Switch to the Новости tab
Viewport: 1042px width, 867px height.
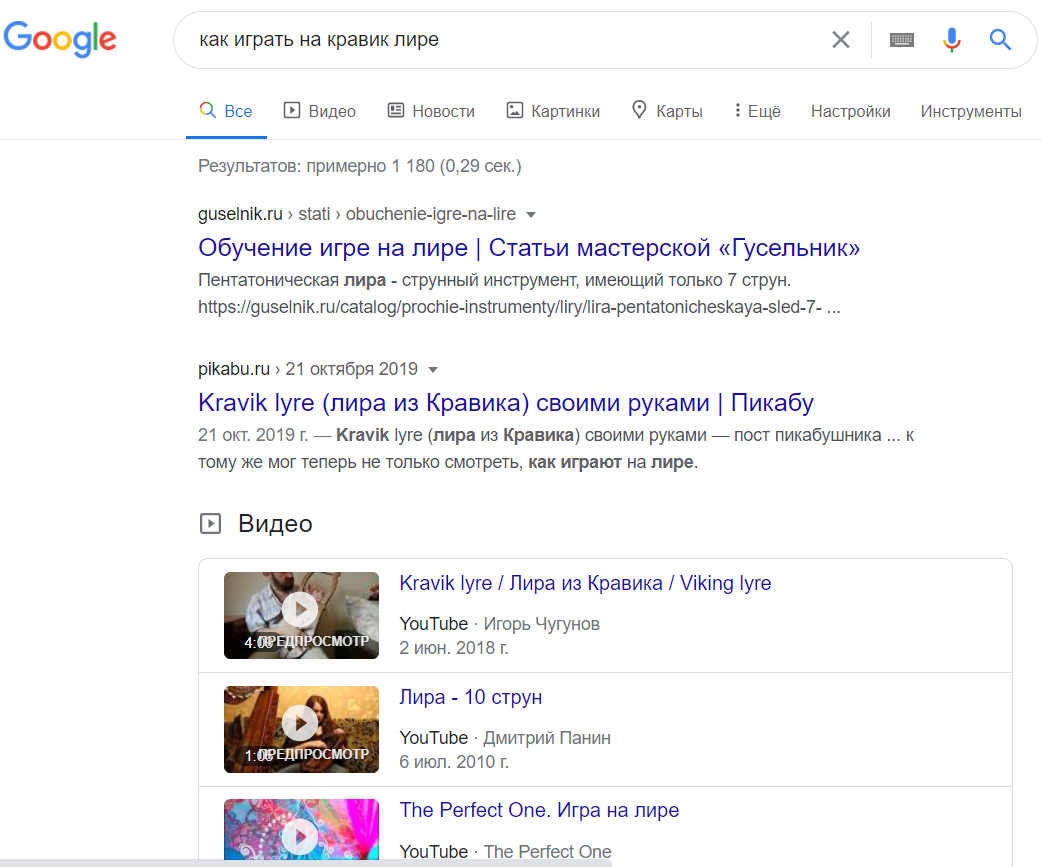point(431,110)
